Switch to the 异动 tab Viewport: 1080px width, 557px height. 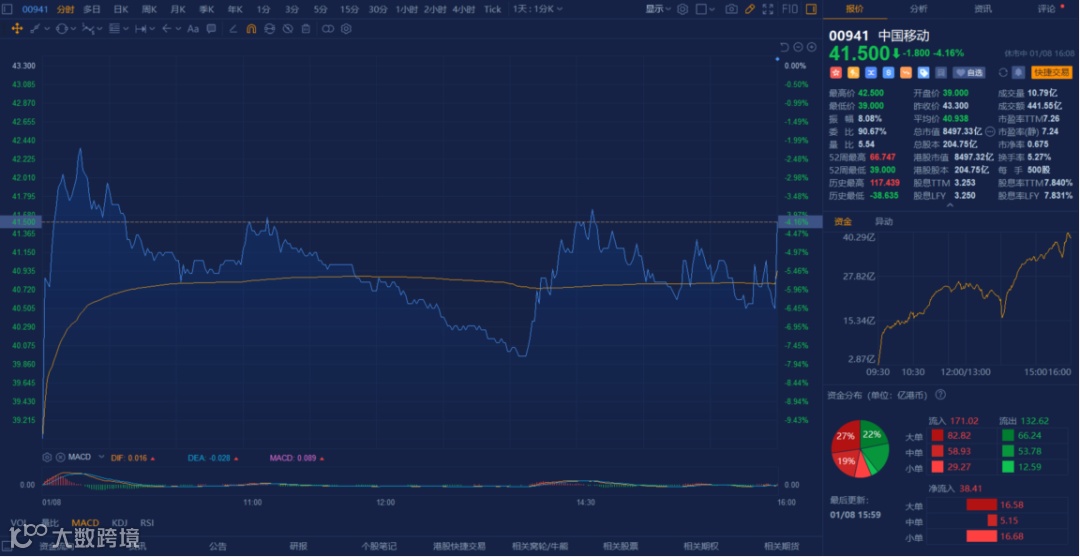tap(884, 222)
